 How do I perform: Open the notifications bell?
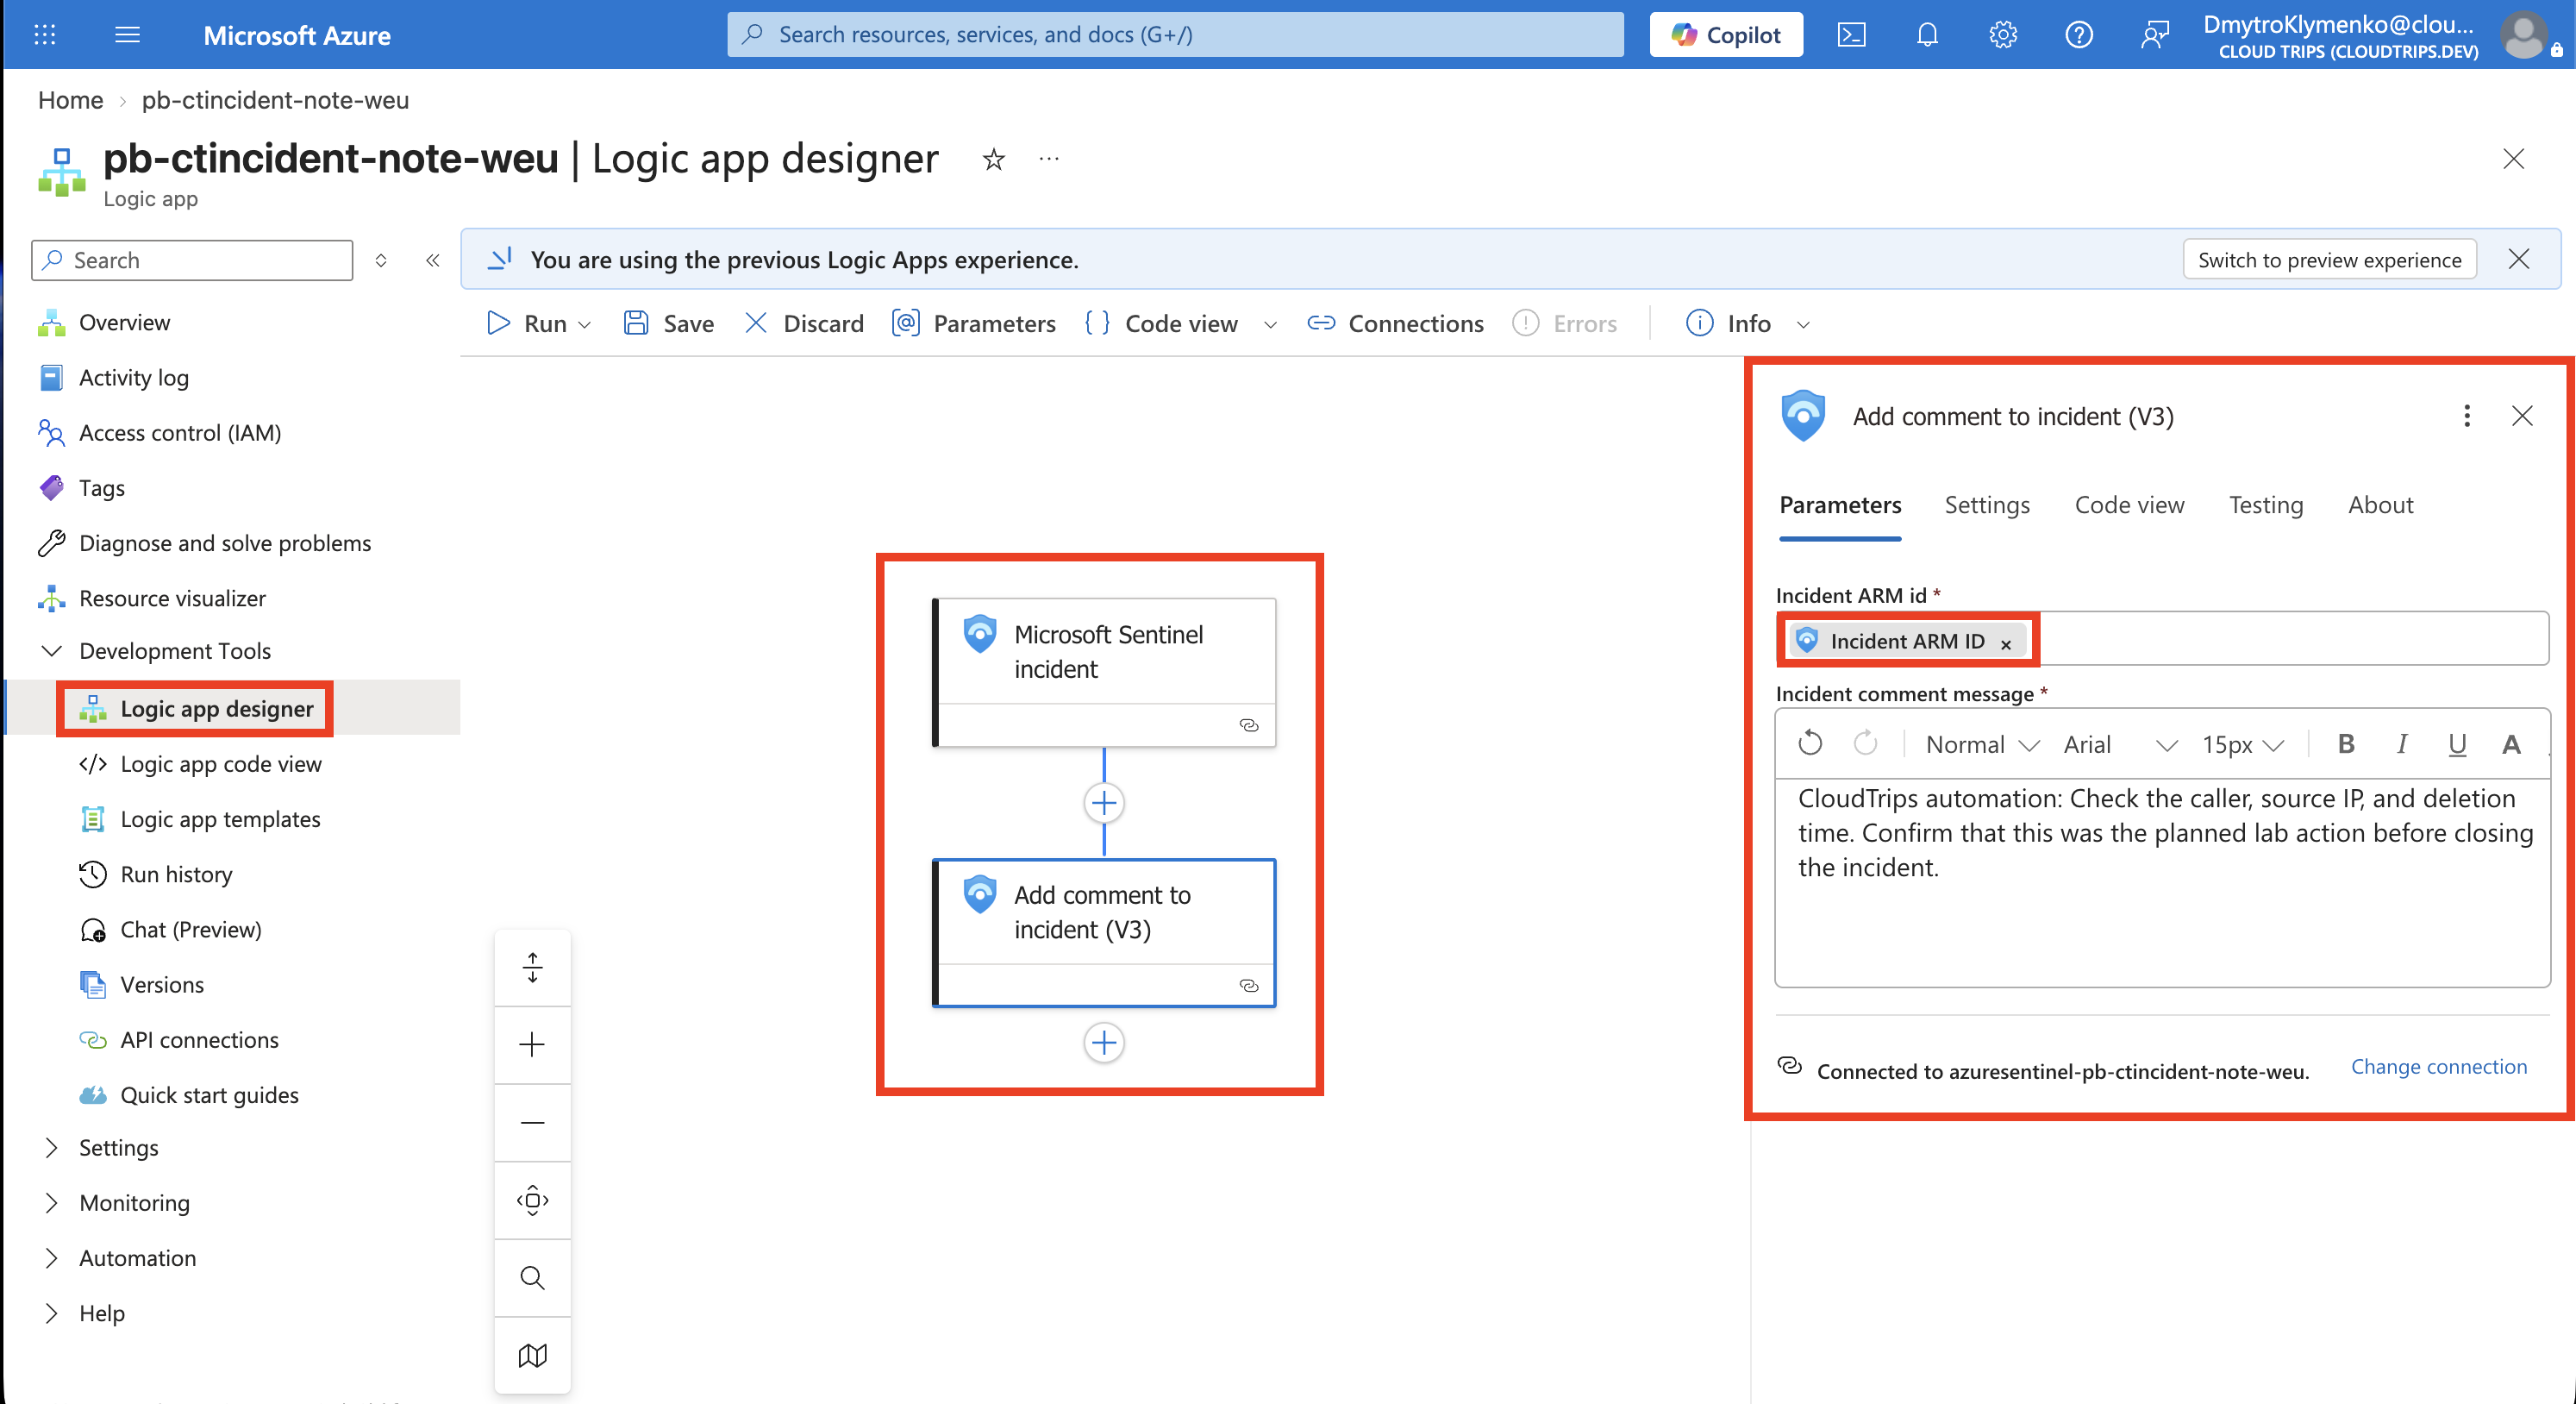1927,35
